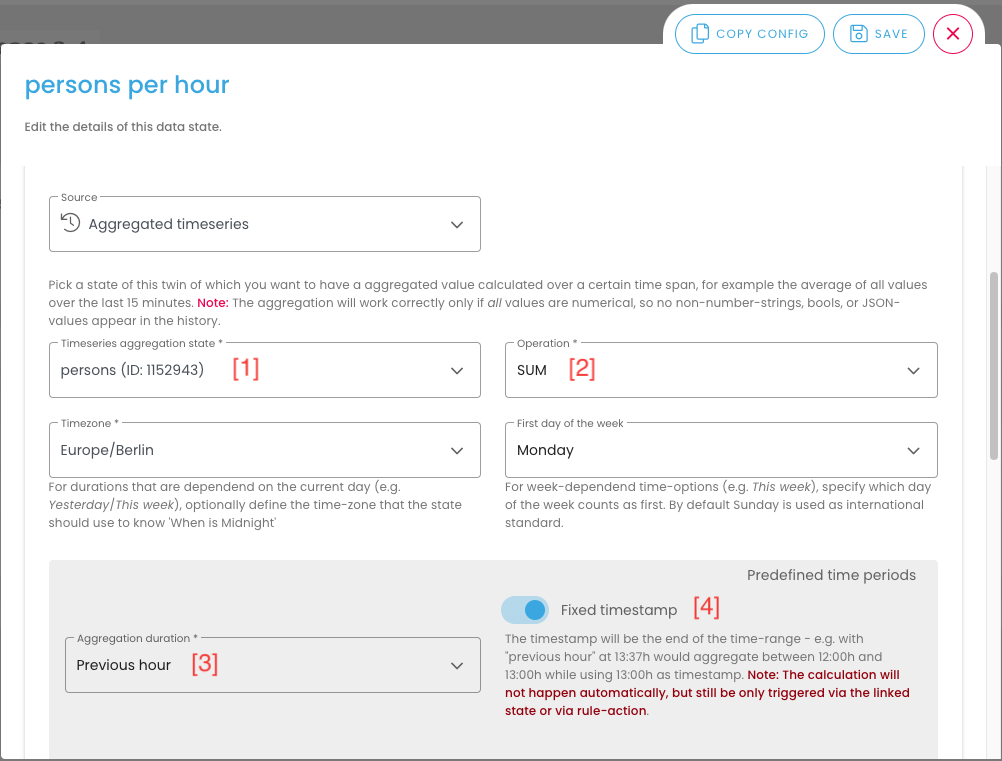Disable the Fixed timestamp toggle
The width and height of the screenshot is (1002, 761).
pos(526,609)
